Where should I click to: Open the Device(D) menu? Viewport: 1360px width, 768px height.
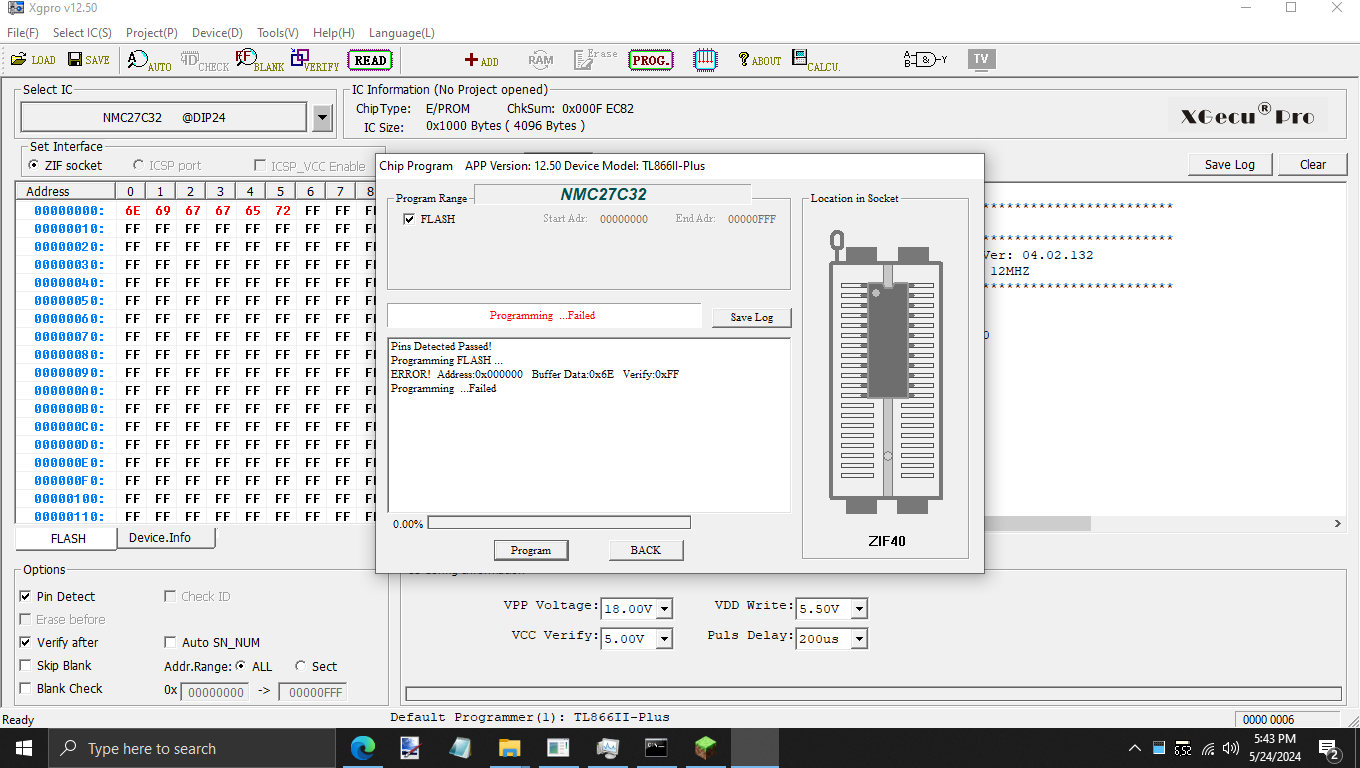[x=217, y=33]
